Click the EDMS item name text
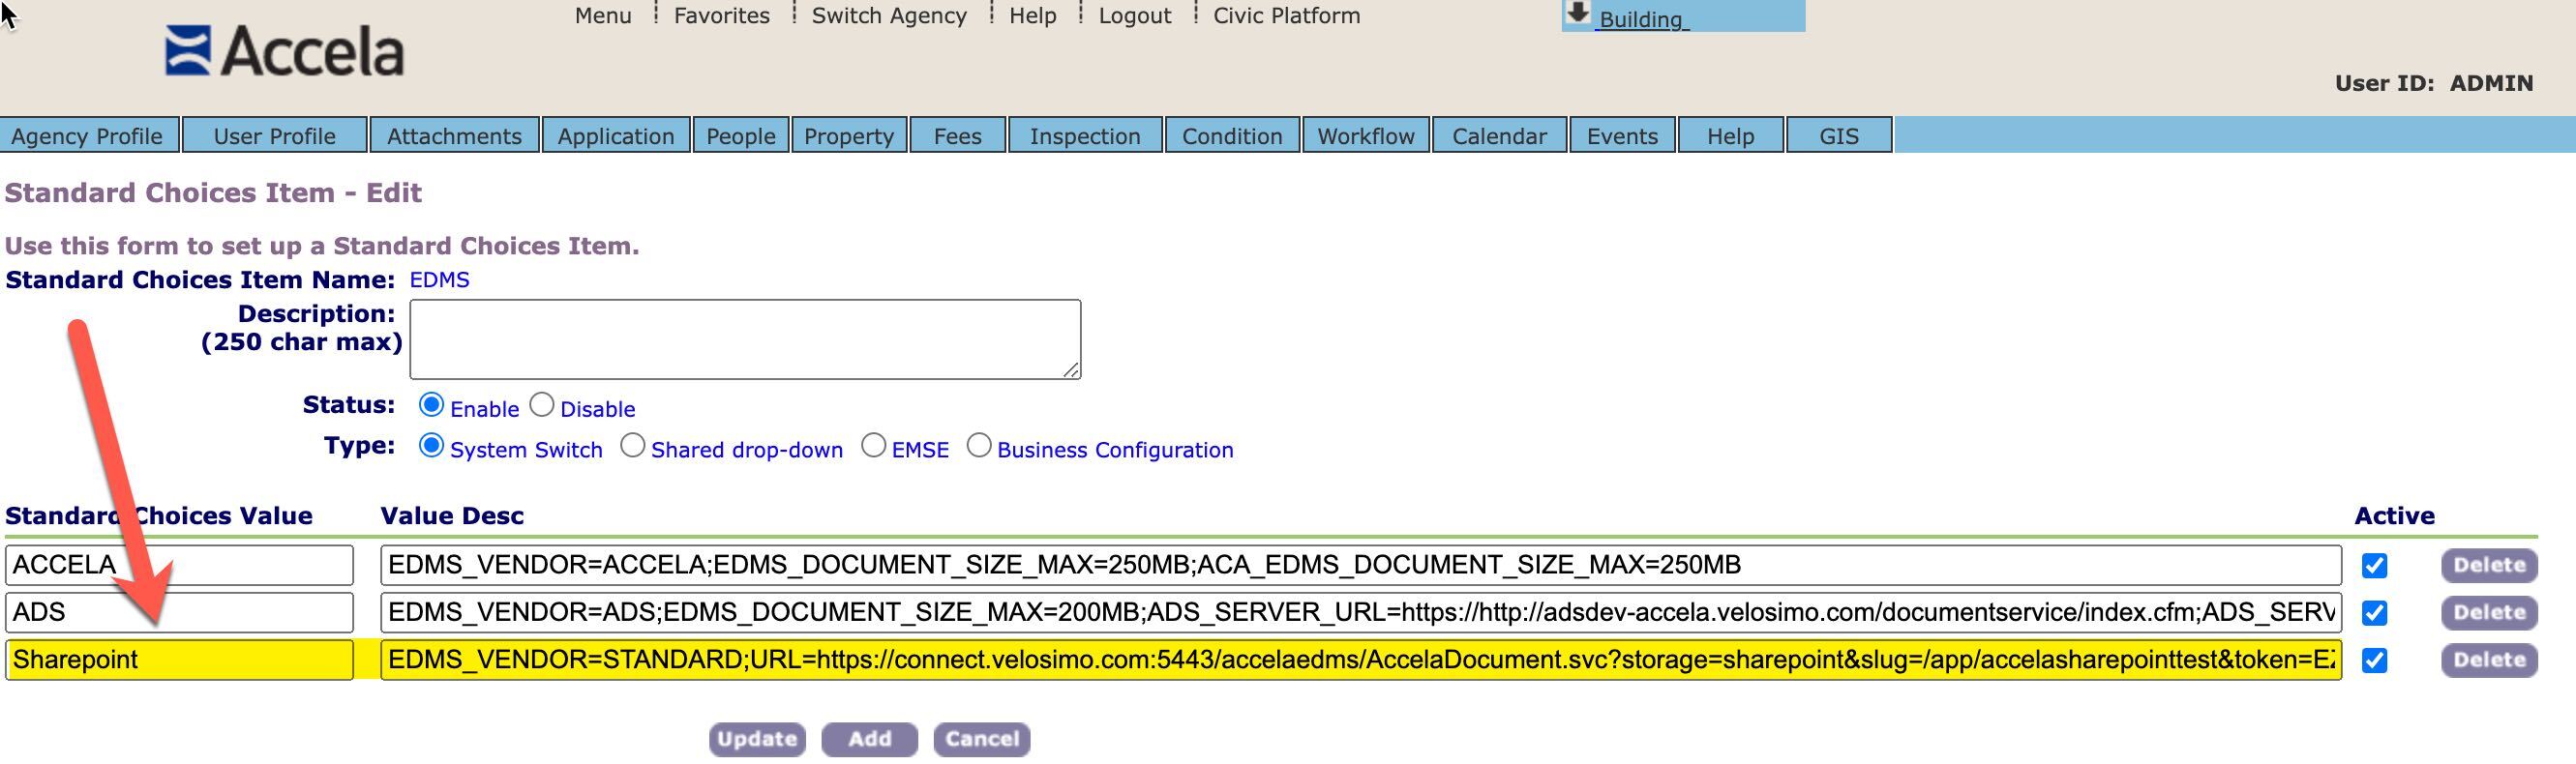2576x764 pixels. [x=439, y=280]
